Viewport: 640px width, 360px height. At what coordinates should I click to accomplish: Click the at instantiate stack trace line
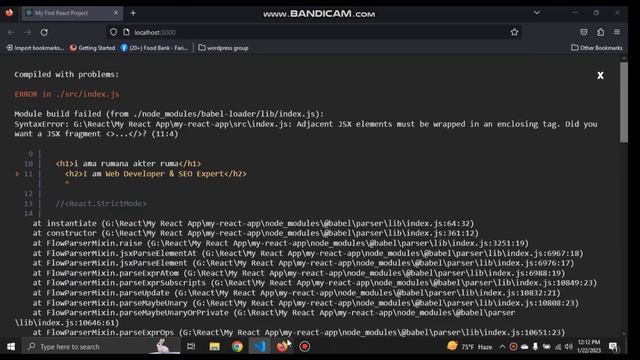[253, 223]
